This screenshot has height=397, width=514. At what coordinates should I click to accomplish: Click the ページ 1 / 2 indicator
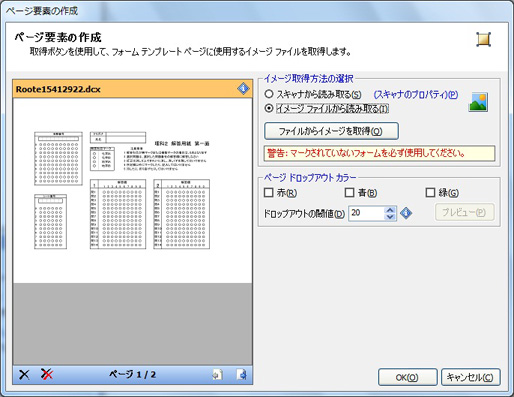132,375
